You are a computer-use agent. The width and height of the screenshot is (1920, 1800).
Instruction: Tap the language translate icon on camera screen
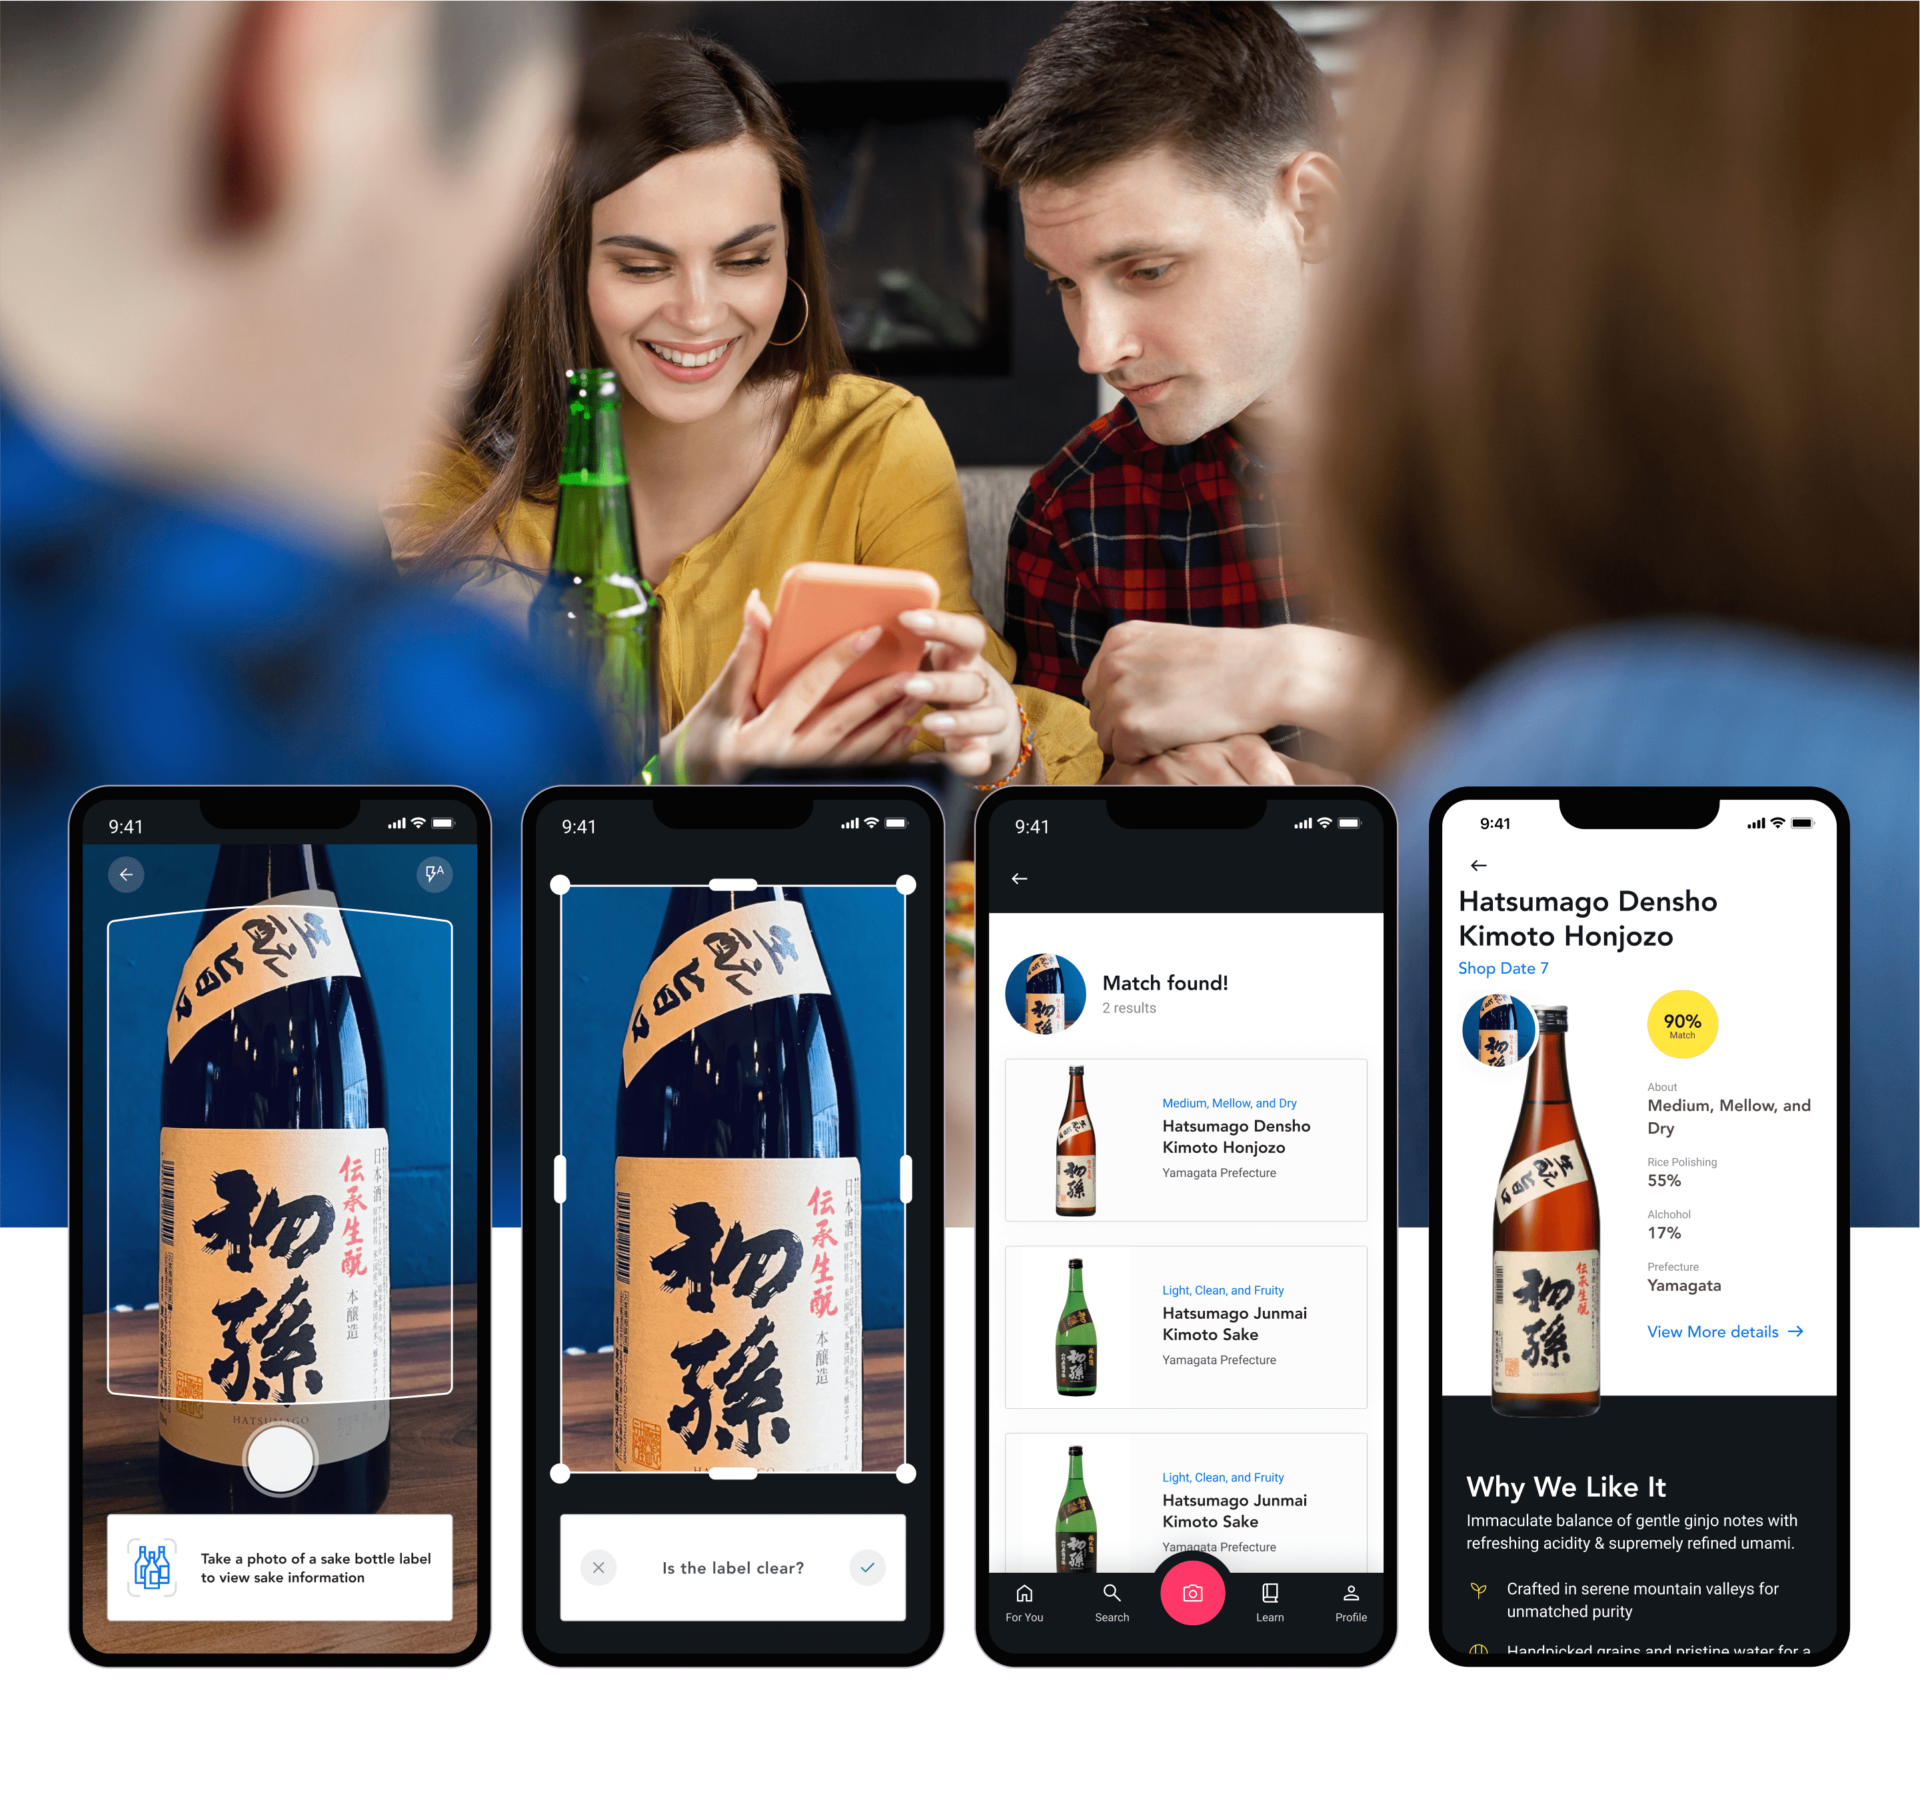tap(433, 876)
